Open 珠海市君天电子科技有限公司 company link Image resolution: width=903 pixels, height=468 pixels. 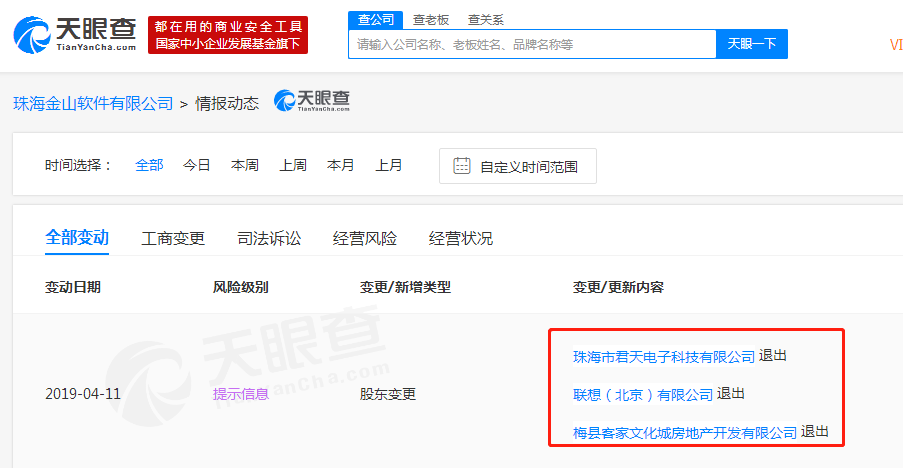coord(664,356)
